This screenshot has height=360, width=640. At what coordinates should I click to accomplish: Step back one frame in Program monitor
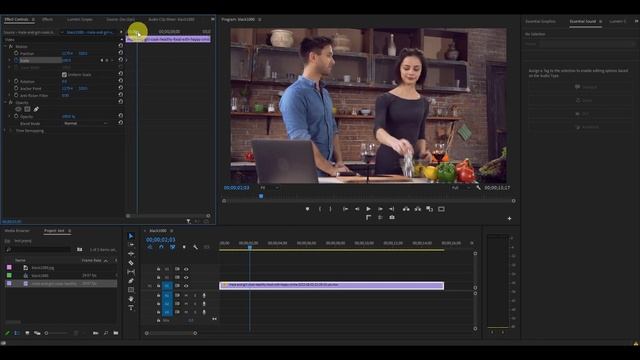(x=357, y=209)
